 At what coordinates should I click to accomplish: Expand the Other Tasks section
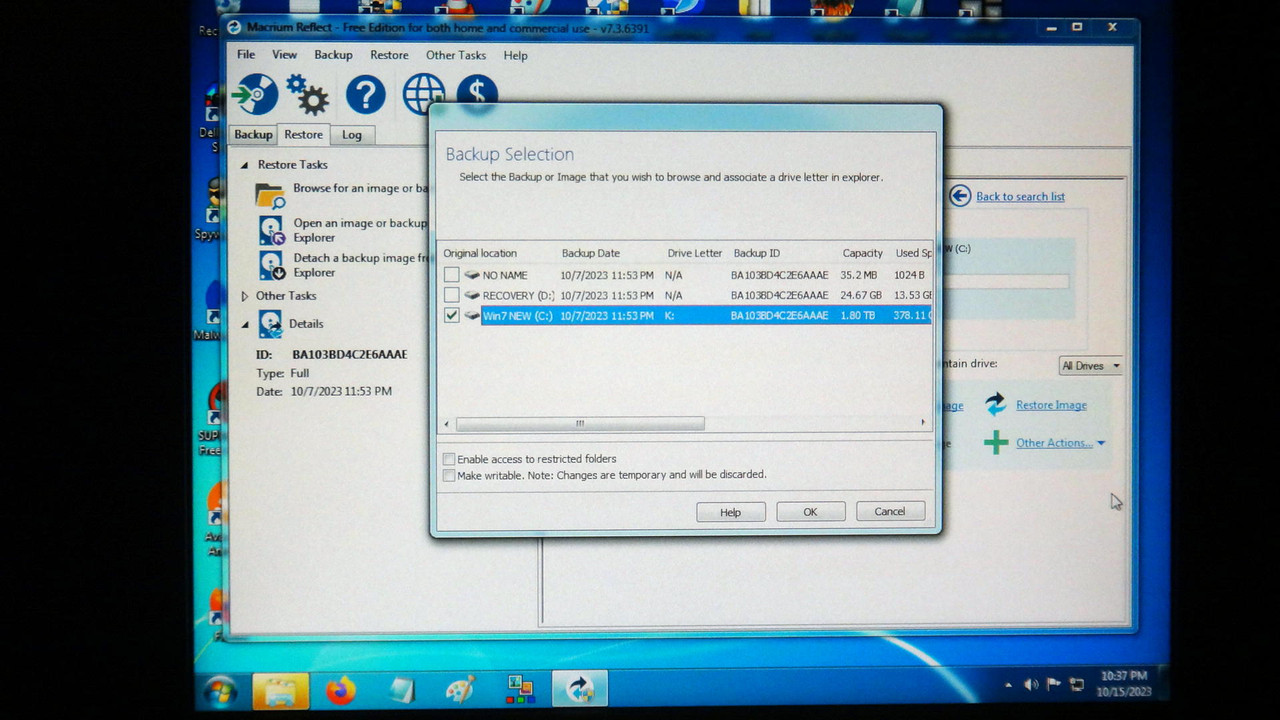coord(245,296)
